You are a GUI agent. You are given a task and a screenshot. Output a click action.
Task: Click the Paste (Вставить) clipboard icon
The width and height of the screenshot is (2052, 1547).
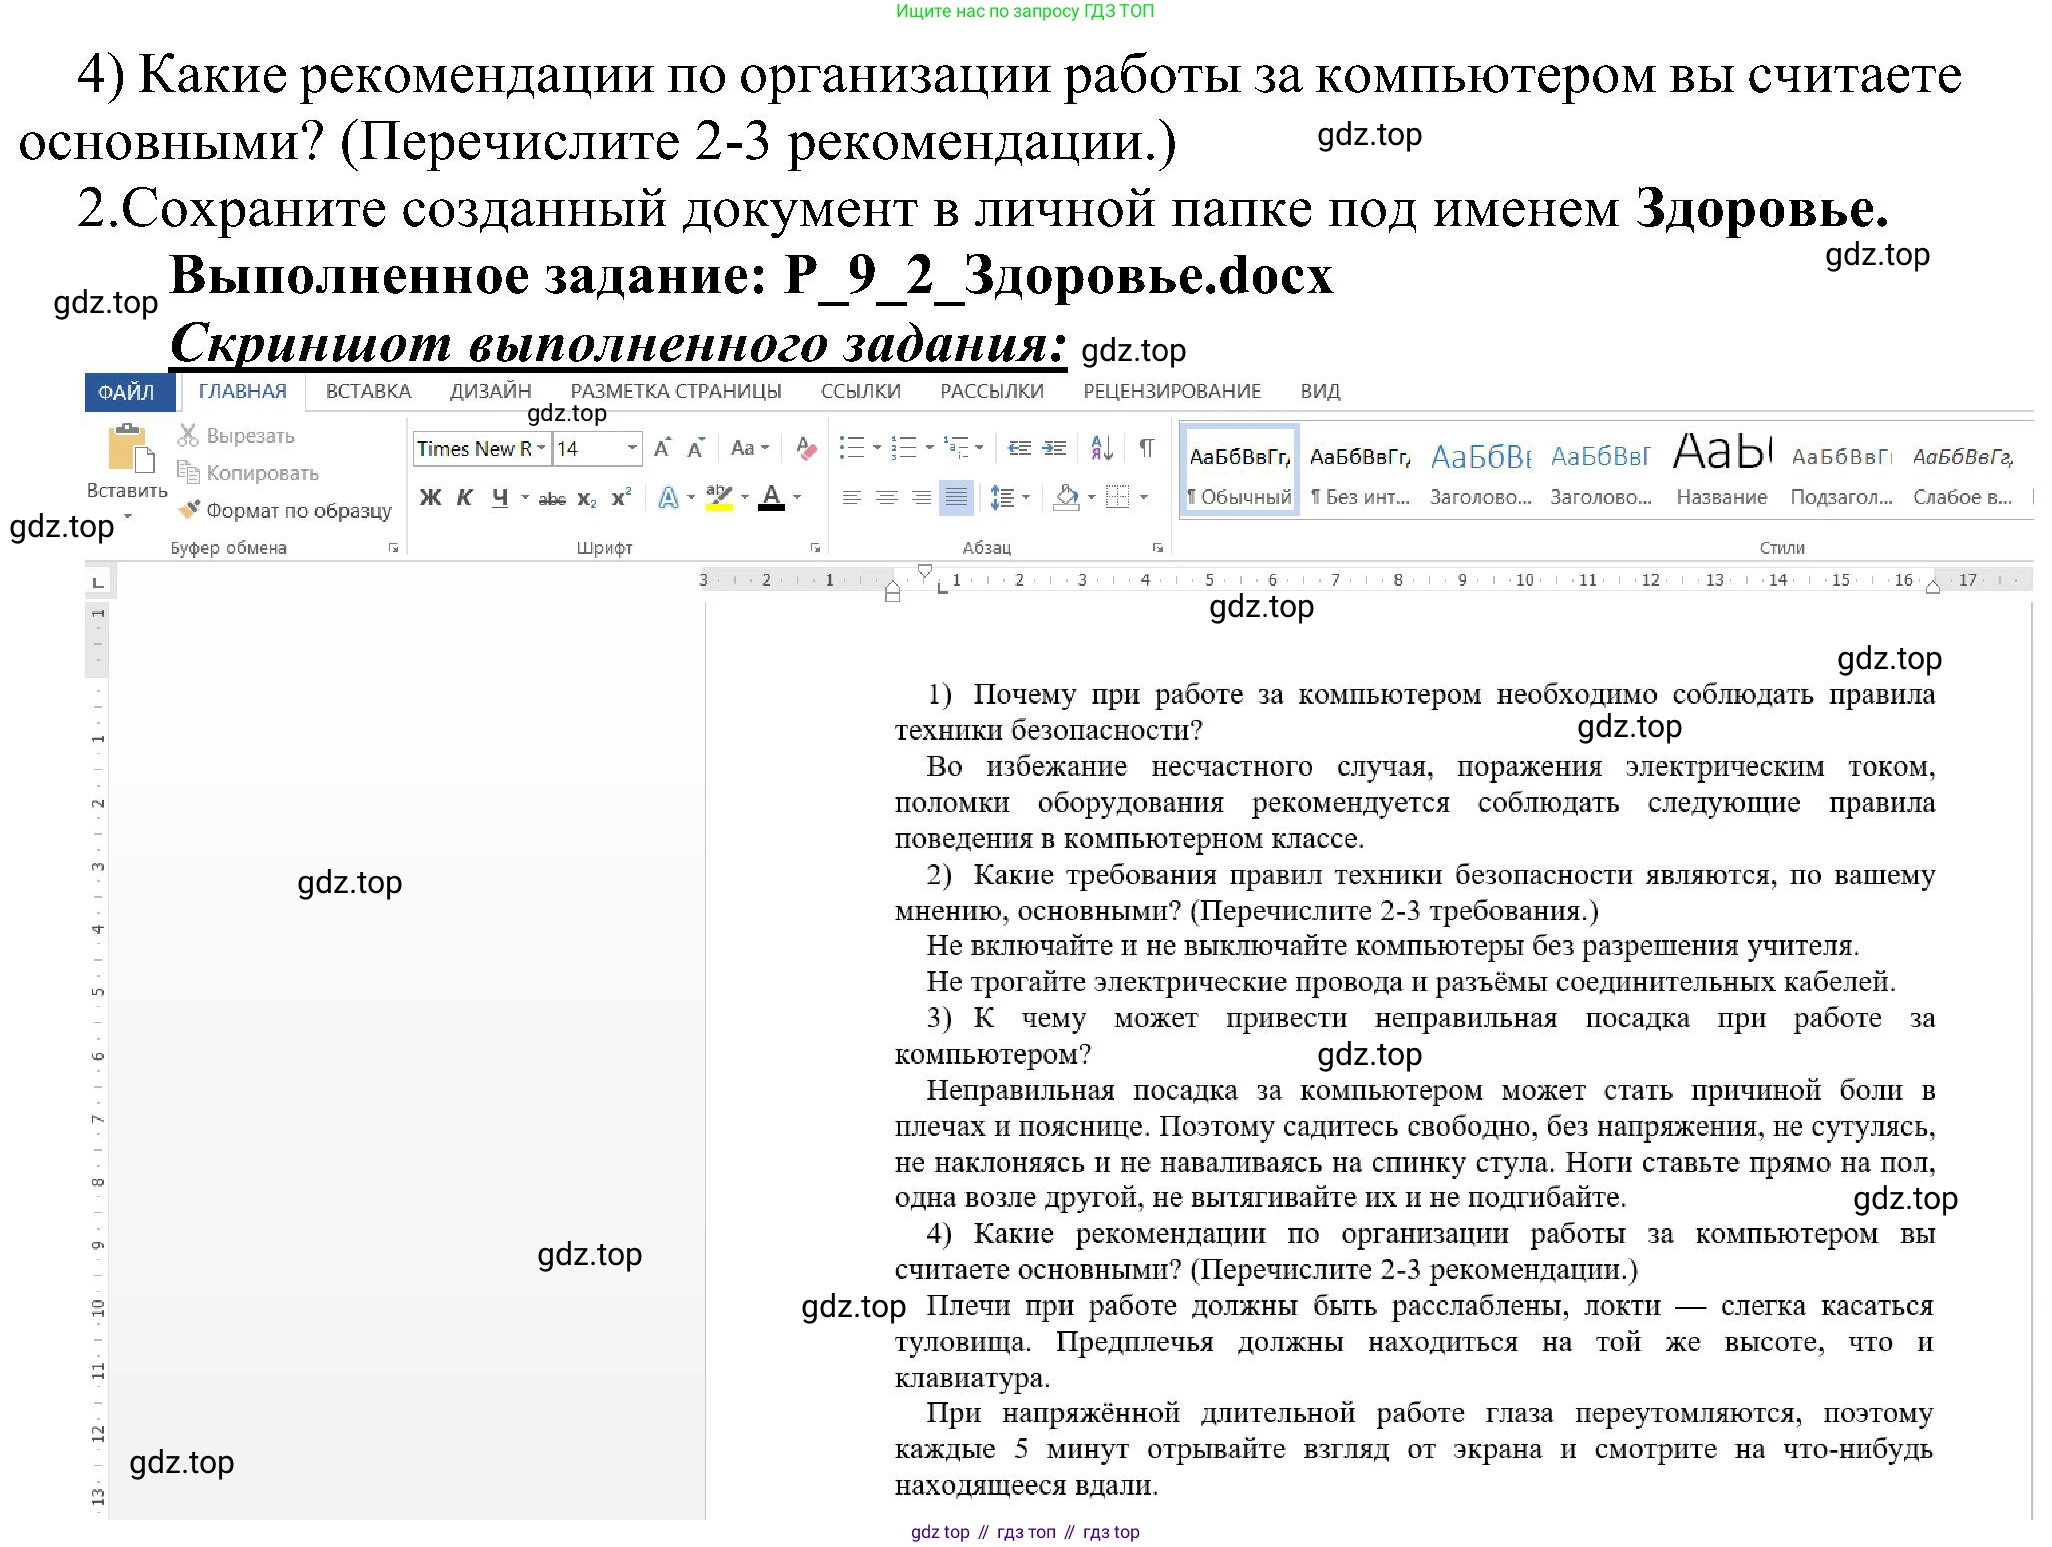[130, 447]
